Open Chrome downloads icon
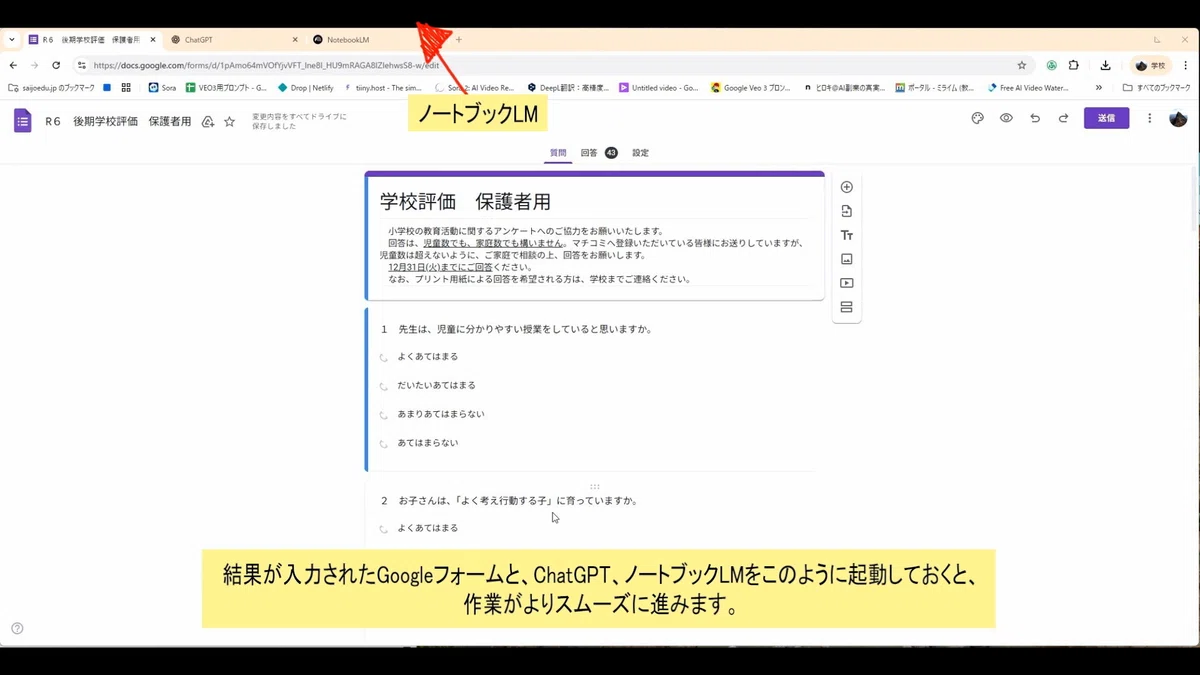This screenshot has height=675, width=1200. pyautogui.click(x=1105, y=65)
